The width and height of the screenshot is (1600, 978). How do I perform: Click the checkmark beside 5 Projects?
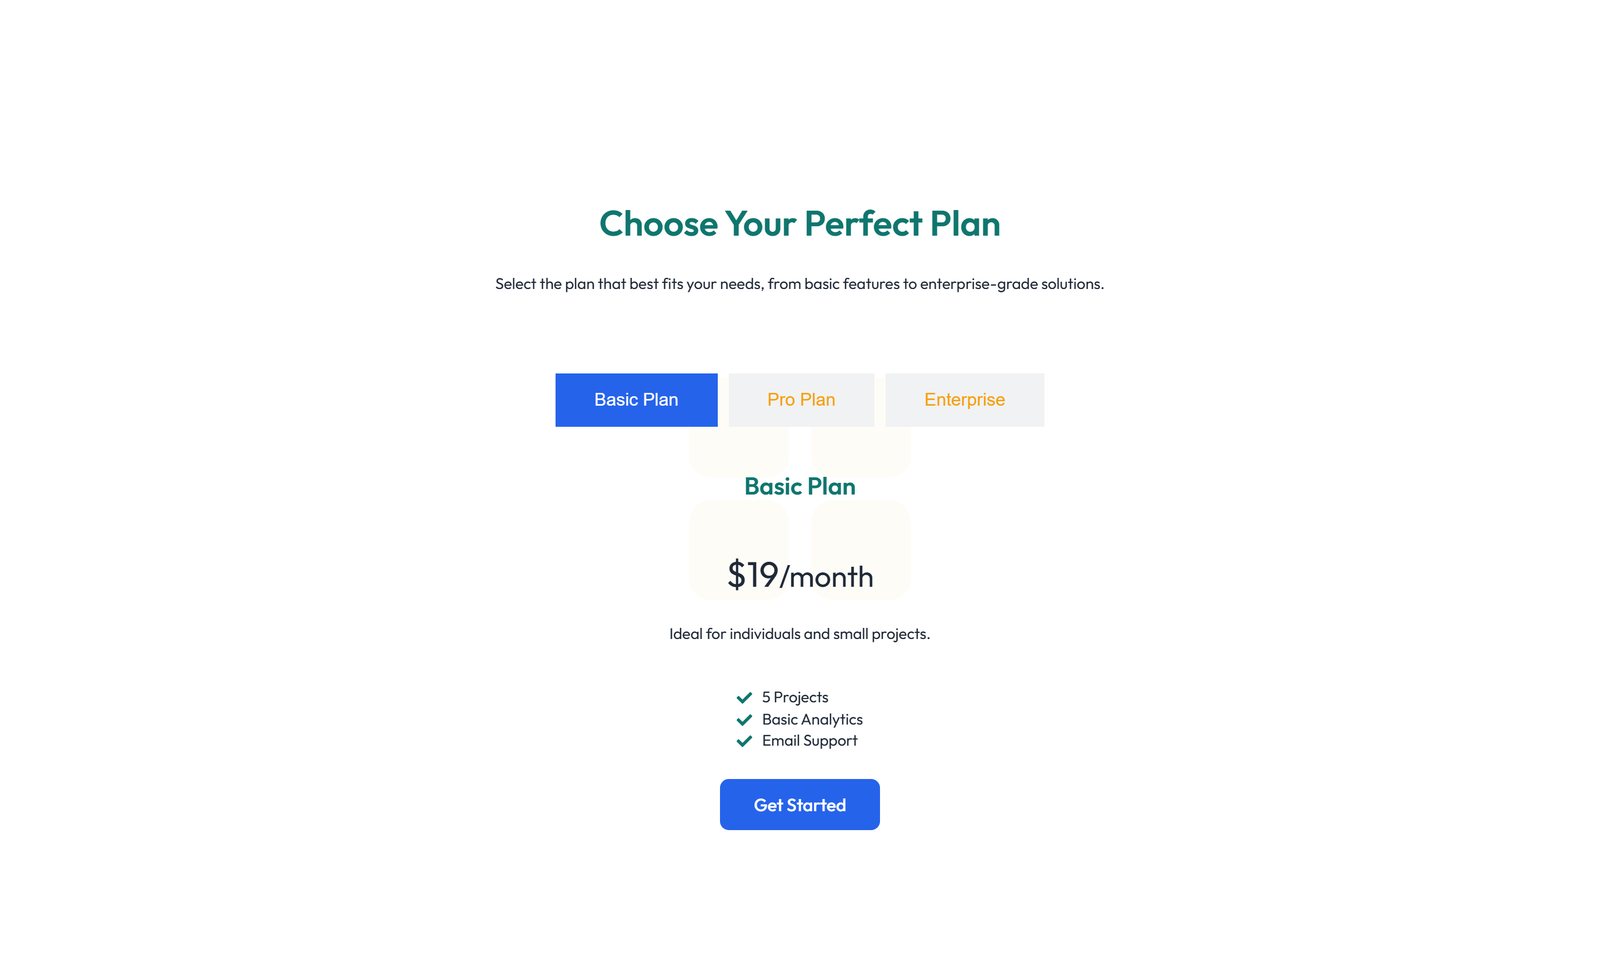pos(744,697)
